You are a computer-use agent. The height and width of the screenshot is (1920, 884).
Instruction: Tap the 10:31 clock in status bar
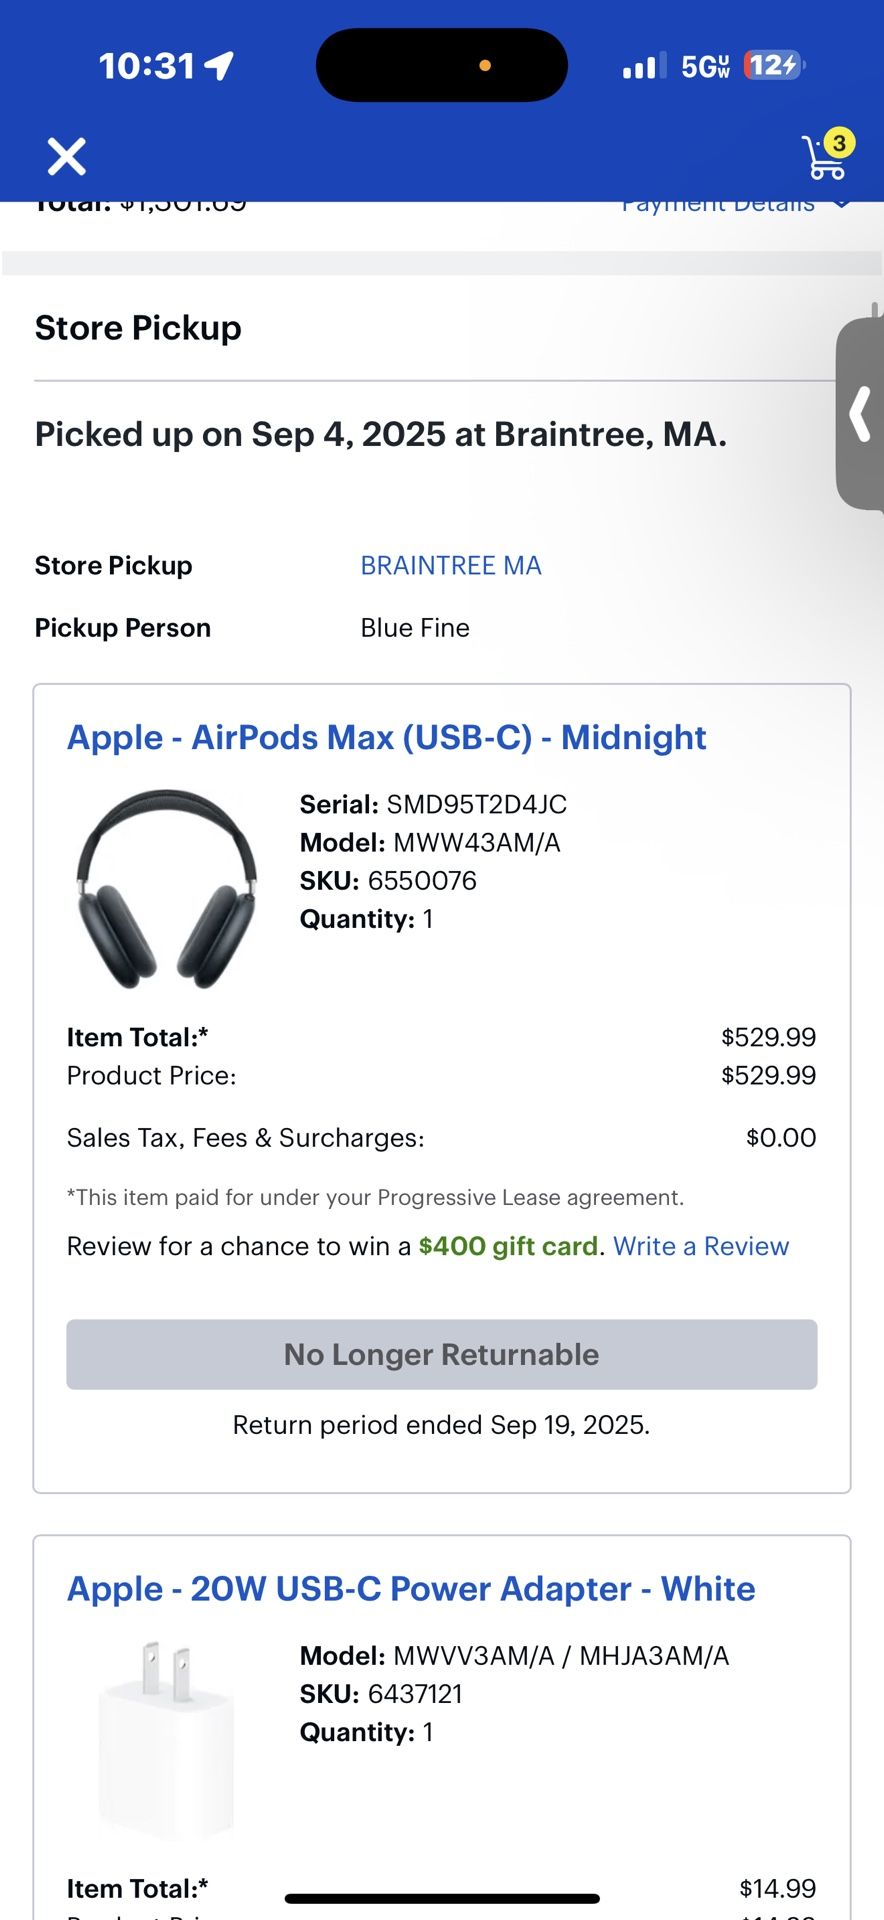147,66
